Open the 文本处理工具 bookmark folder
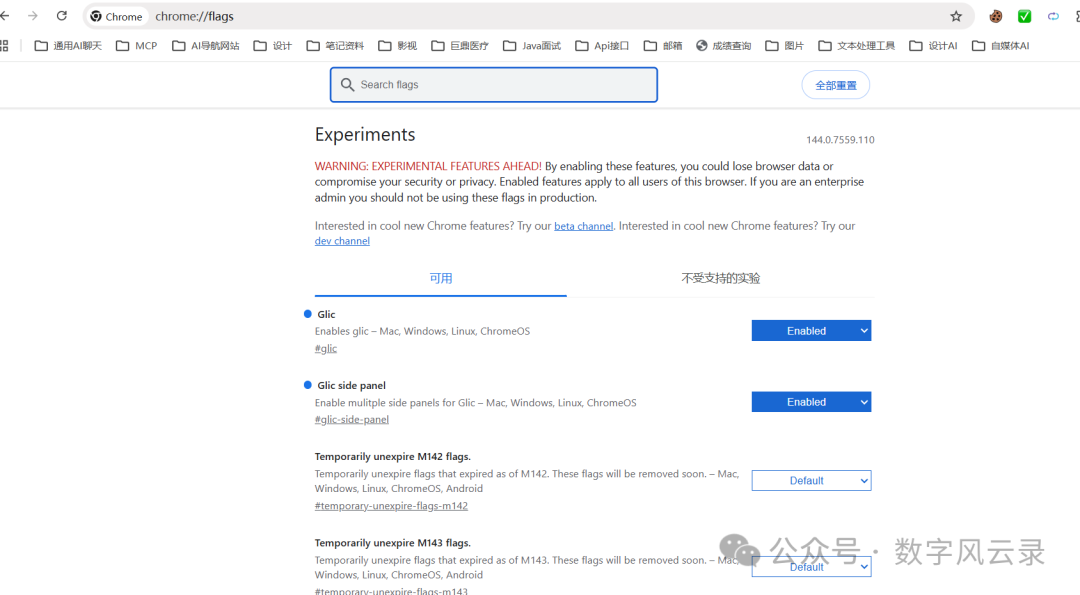 click(857, 45)
